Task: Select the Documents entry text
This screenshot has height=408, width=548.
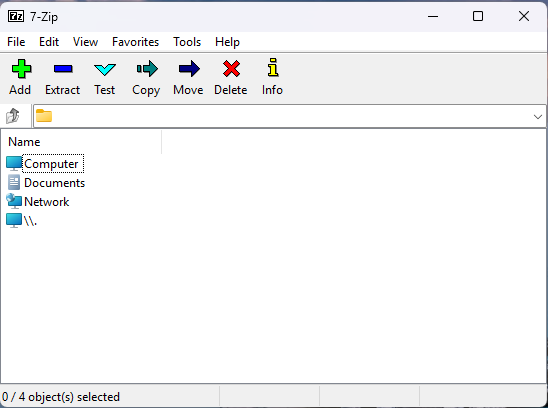Action: click(55, 183)
